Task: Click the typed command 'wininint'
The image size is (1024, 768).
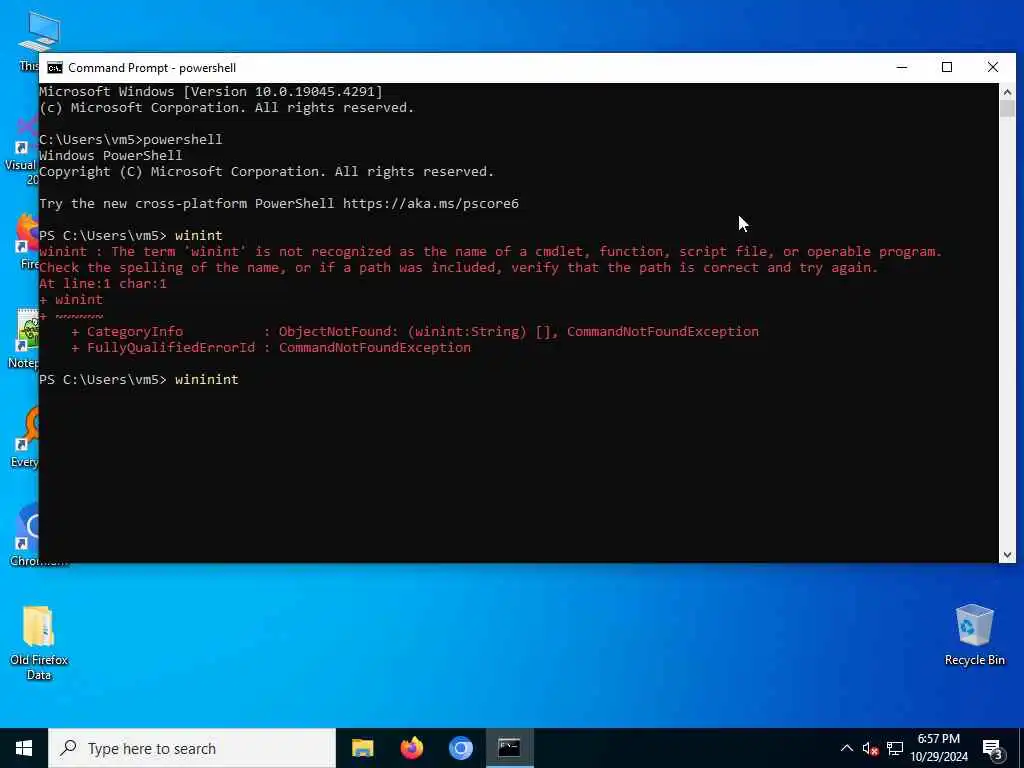Action: coord(206,379)
